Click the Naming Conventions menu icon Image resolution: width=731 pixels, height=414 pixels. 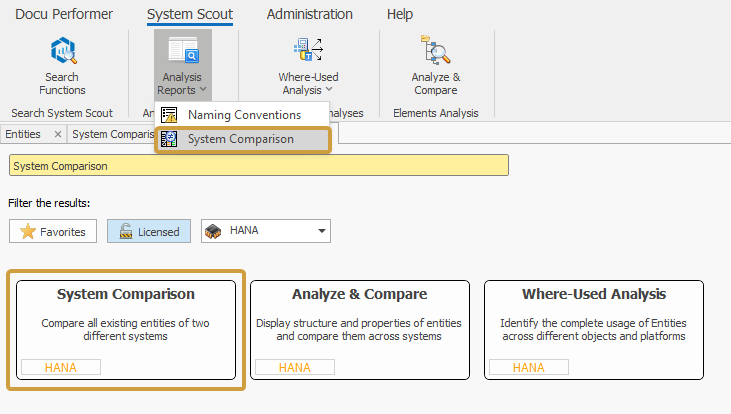pyautogui.click(x=169, y=115)
